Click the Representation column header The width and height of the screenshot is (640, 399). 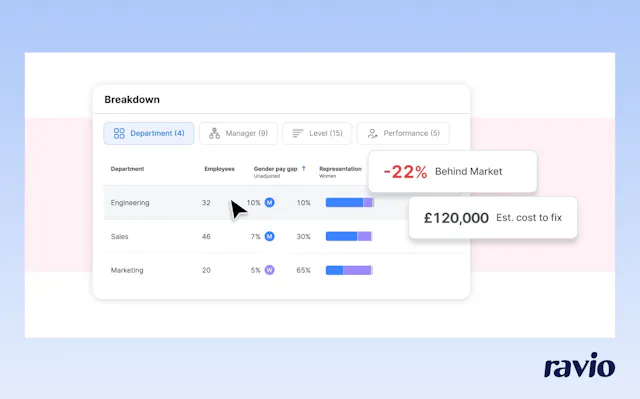click(x=340, y=169)
